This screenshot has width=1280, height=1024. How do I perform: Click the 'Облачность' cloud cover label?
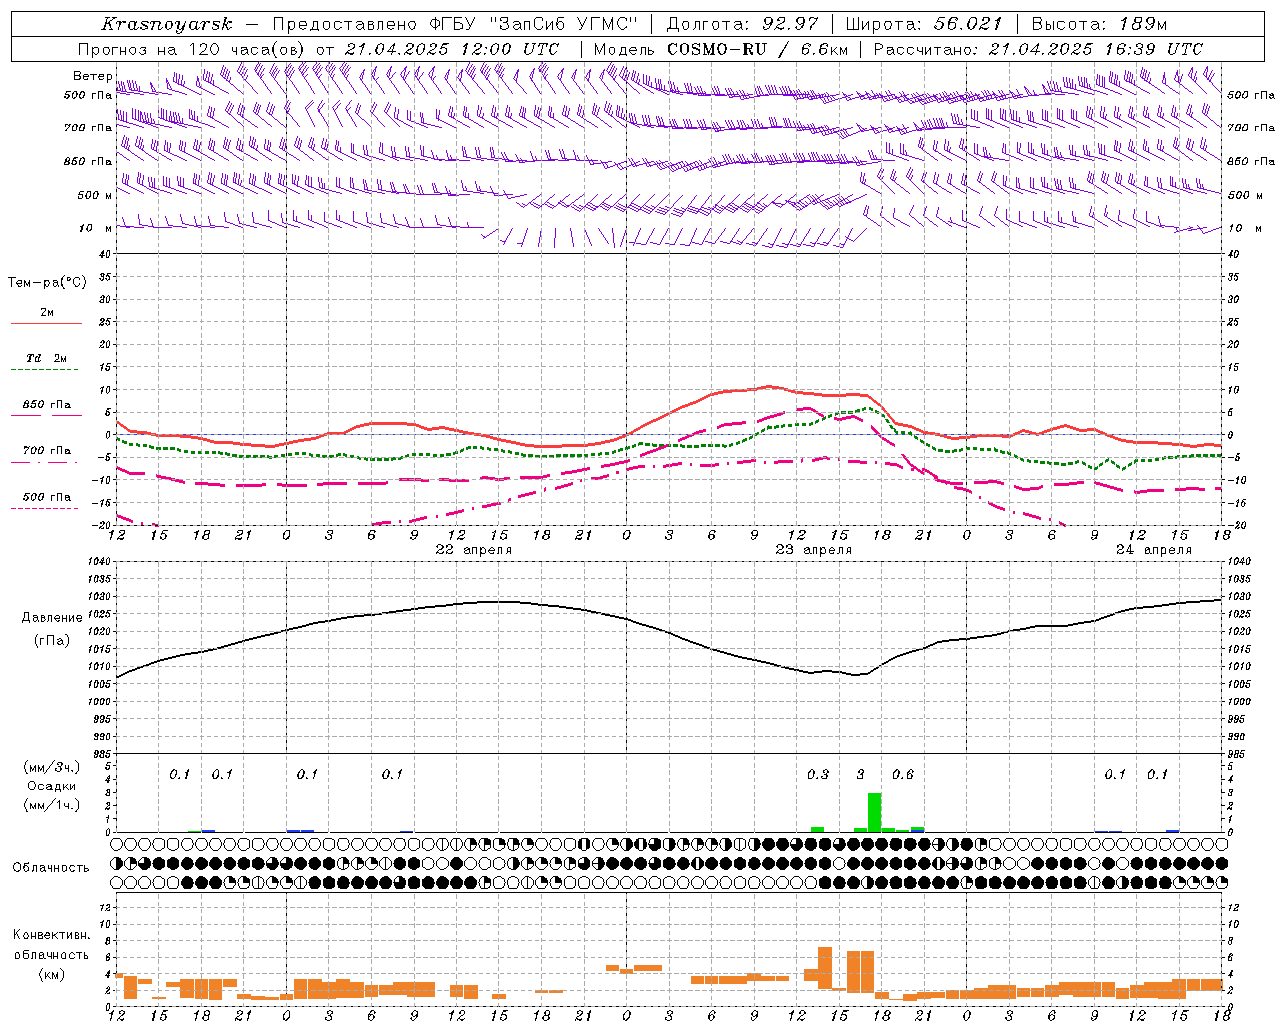pos(51,868)
